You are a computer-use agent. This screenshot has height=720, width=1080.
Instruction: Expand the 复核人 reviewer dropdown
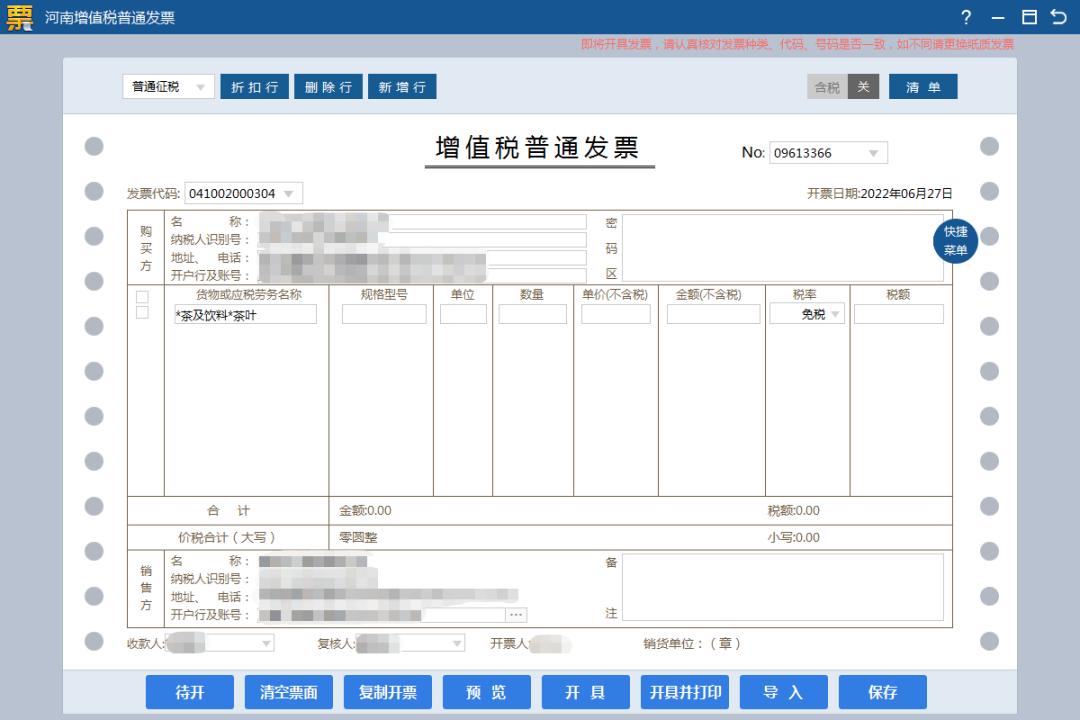(x=458, y=643)
